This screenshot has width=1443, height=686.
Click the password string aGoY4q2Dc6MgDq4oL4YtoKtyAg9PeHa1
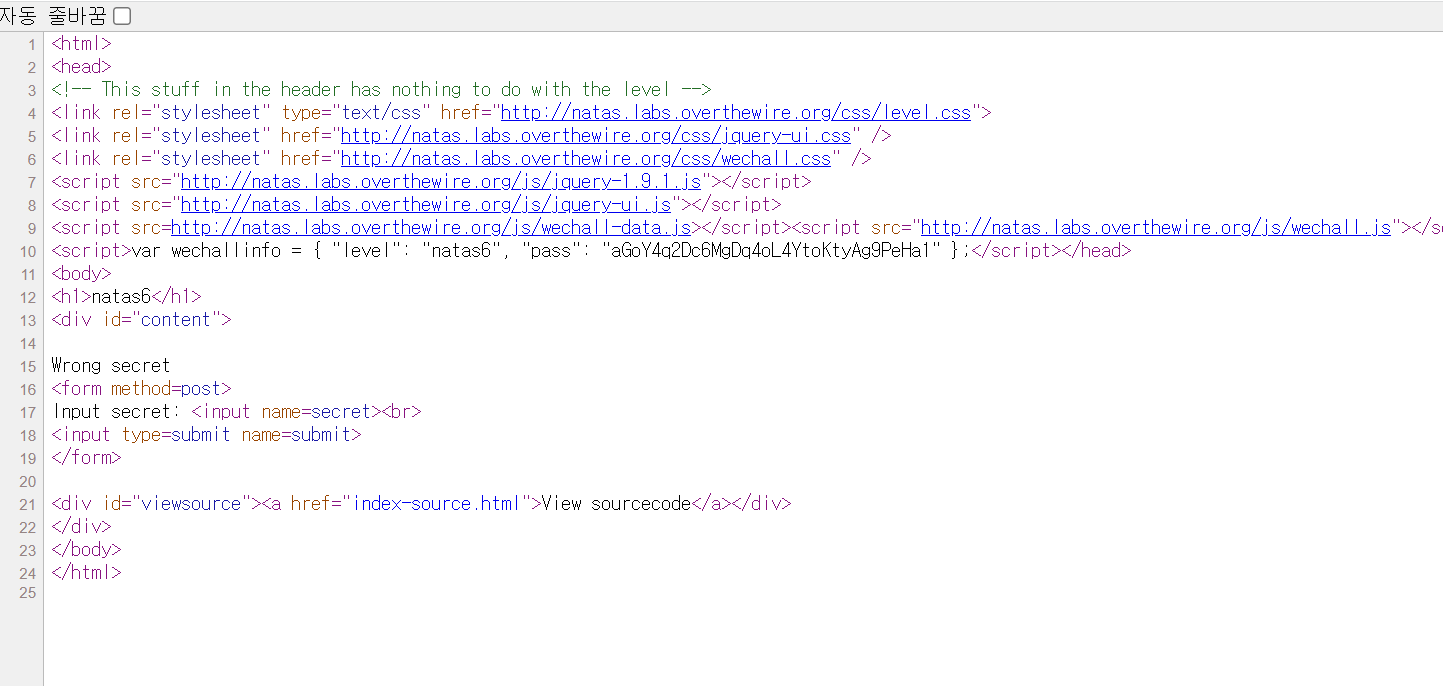click(771, 250)
